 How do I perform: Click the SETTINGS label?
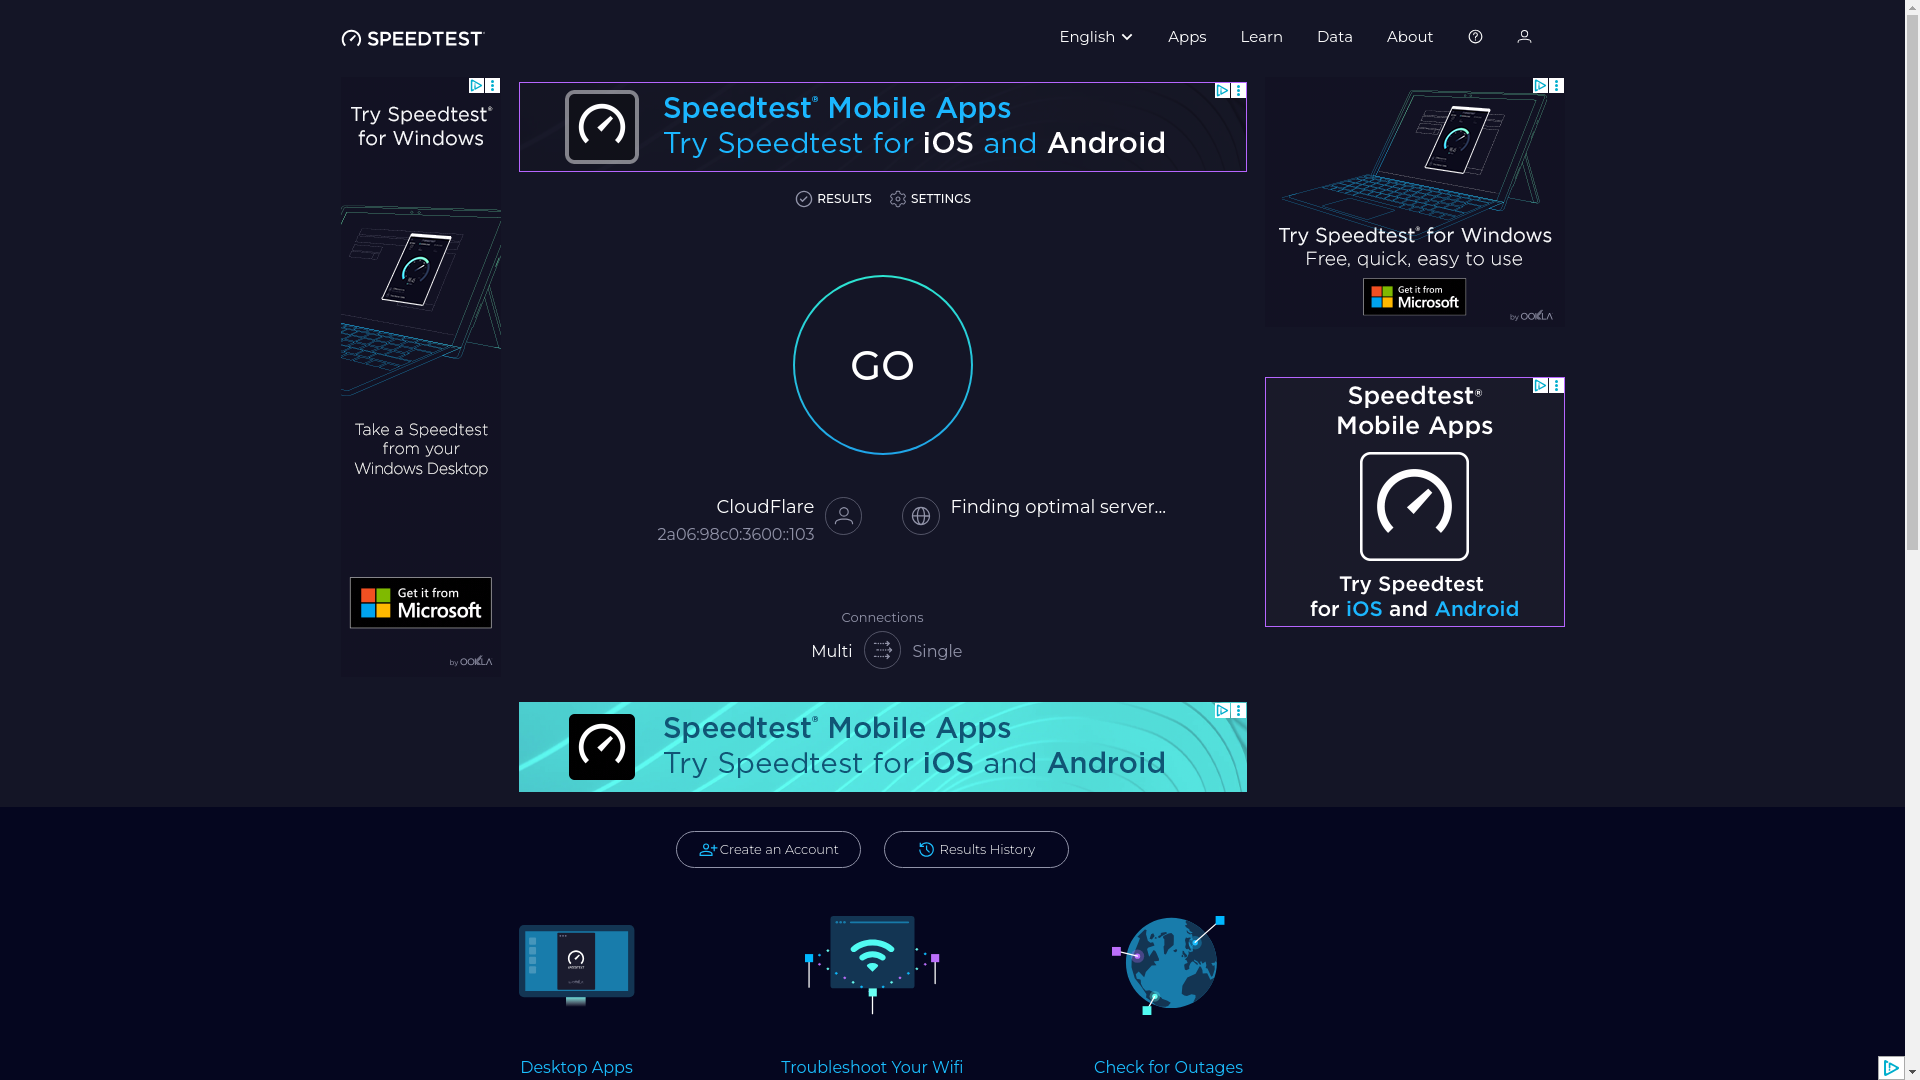pyautogui.click(x=940, y=199)
